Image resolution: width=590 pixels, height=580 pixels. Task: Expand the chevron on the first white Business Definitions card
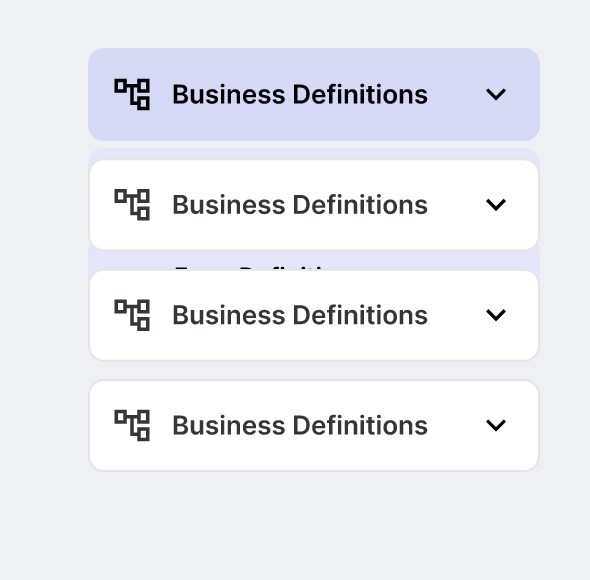496,204
